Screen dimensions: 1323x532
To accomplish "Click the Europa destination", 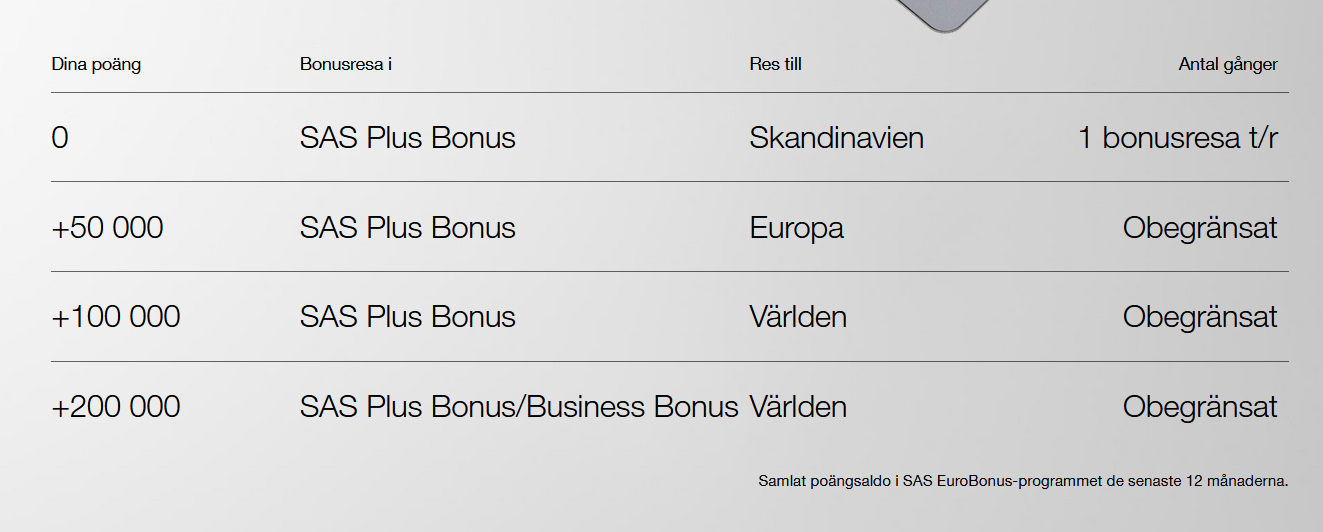I will click(796, 228).
